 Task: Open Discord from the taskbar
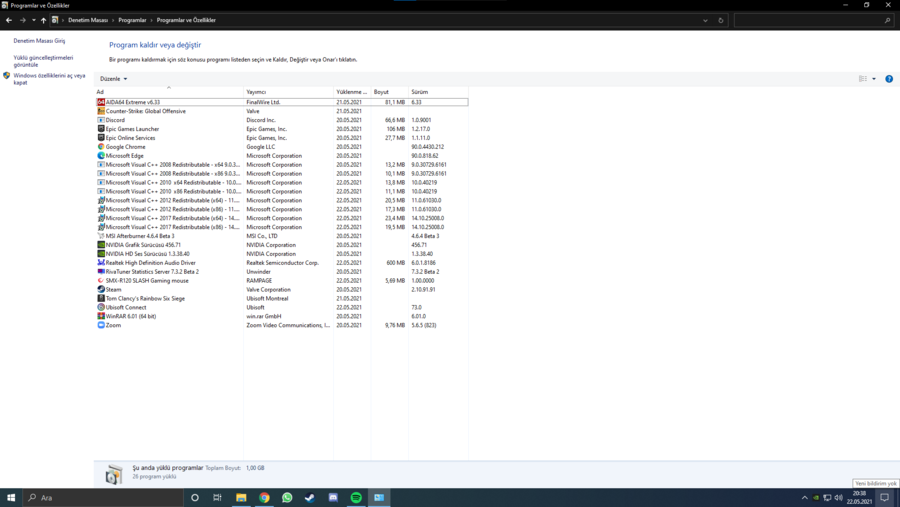(333, 498)
